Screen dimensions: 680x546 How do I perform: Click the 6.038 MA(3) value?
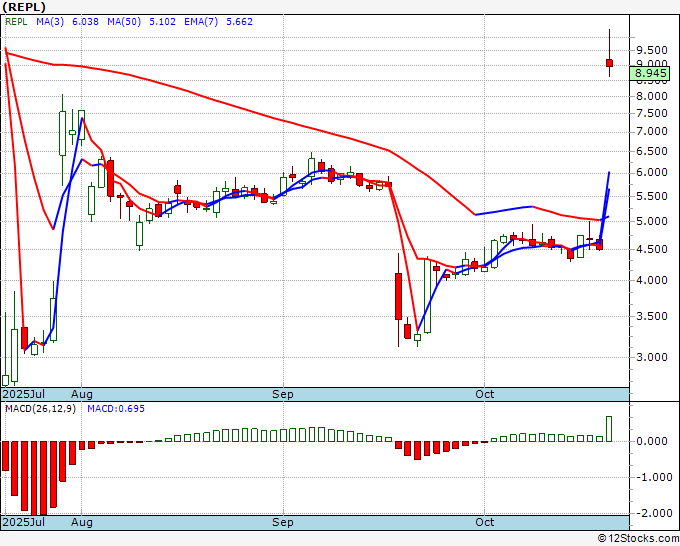85,22
